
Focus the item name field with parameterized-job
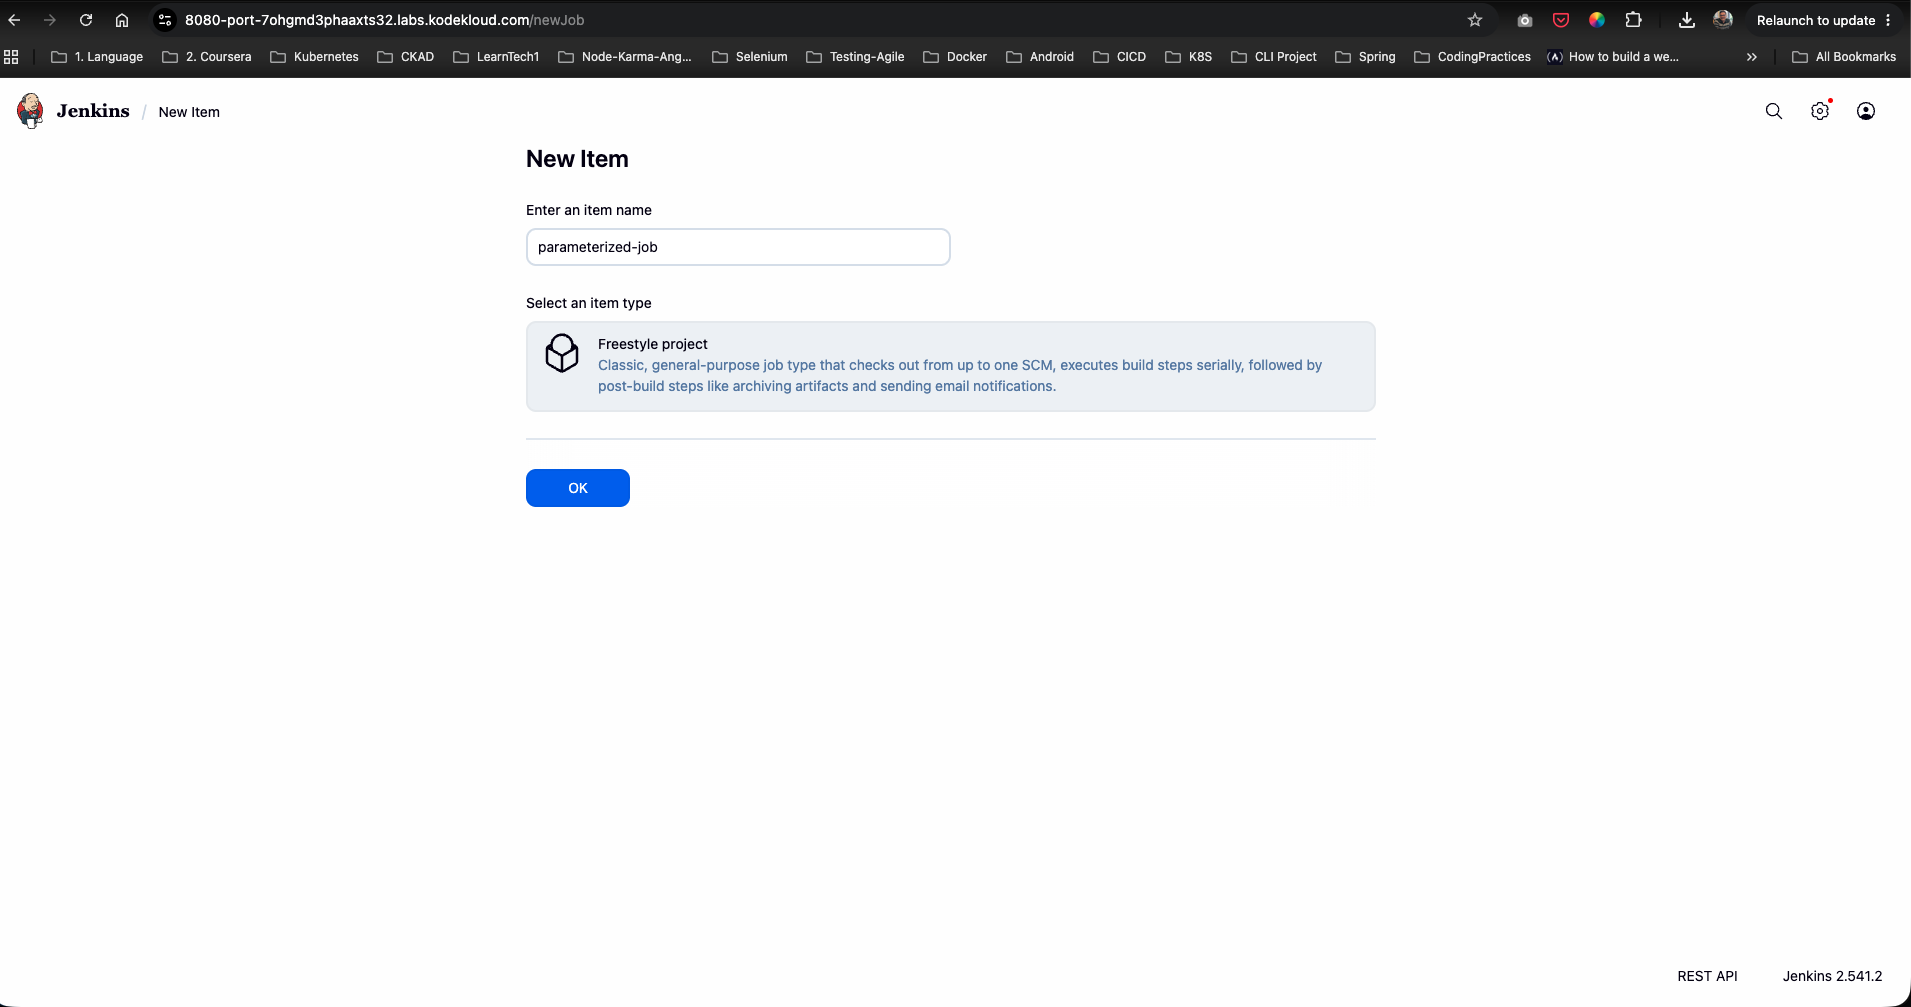tap(738, 247)
